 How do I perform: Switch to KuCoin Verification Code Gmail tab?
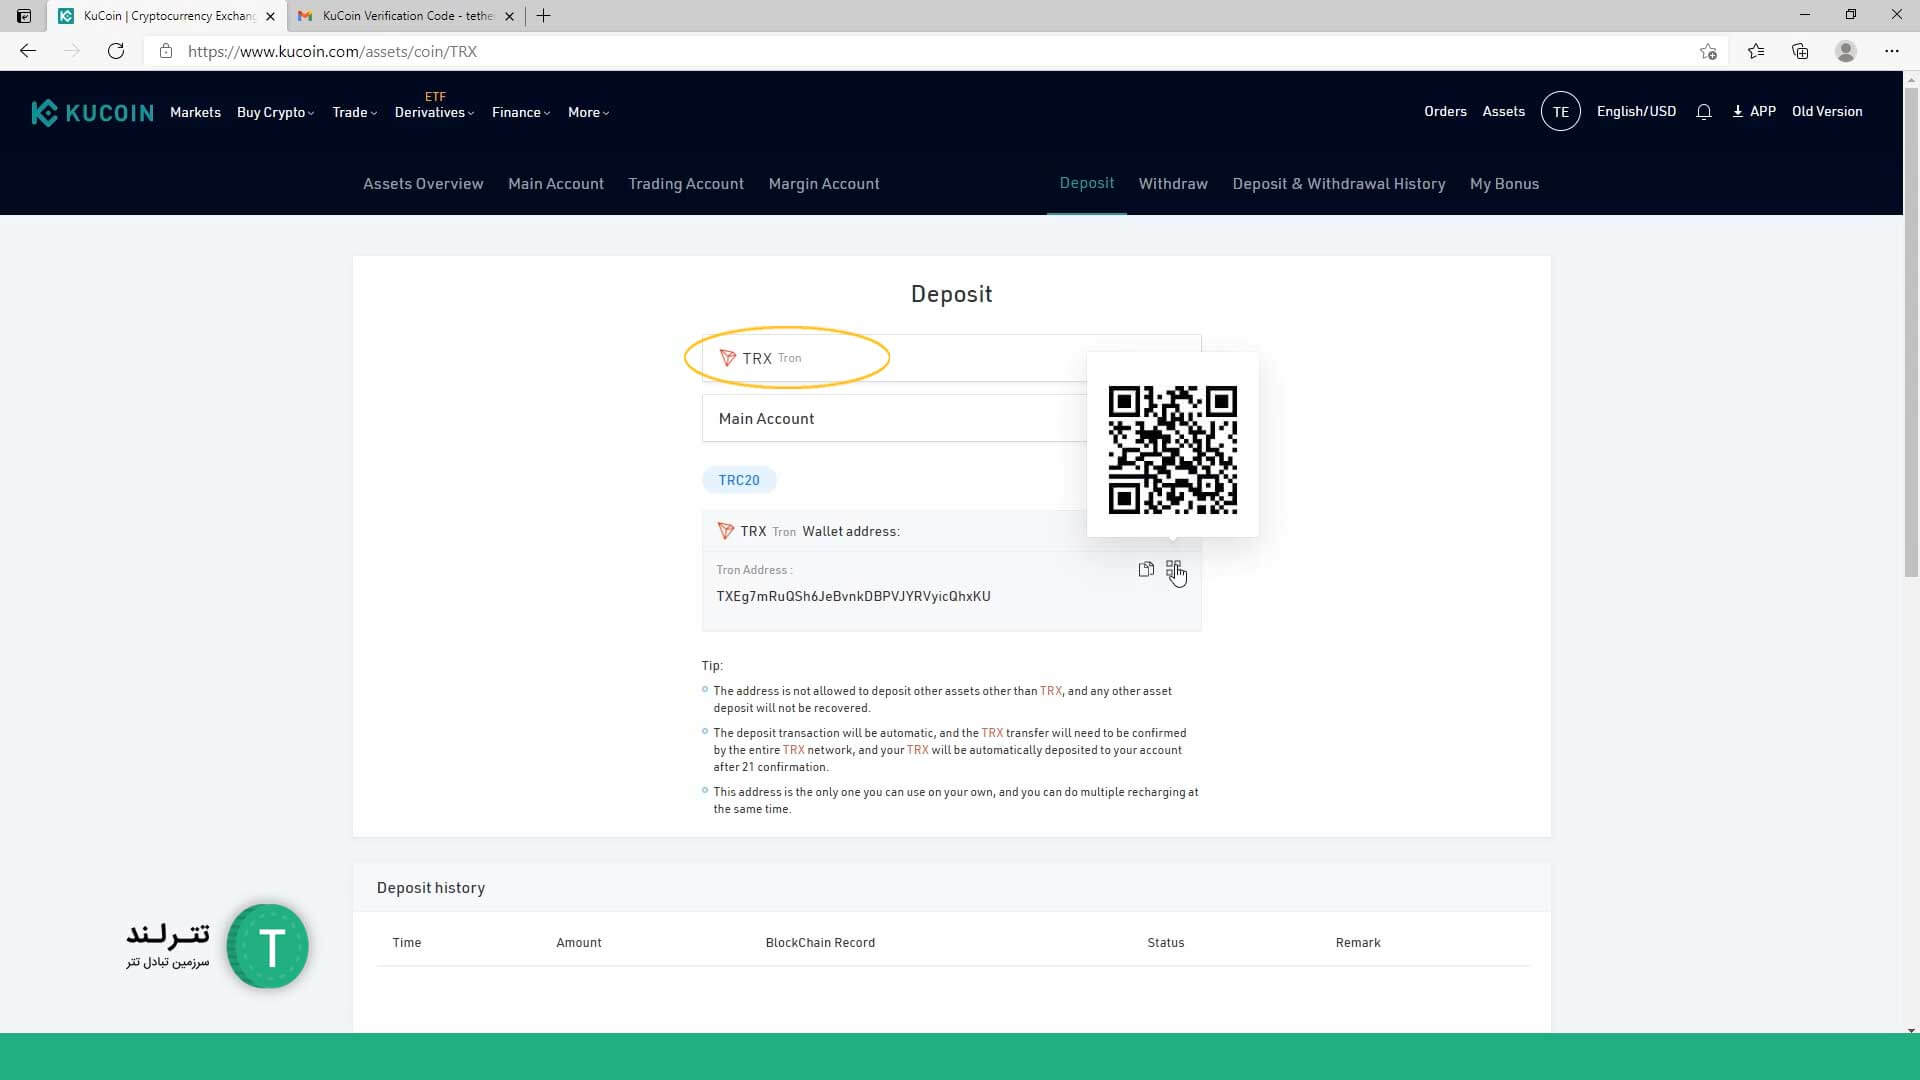click(406, 16)
